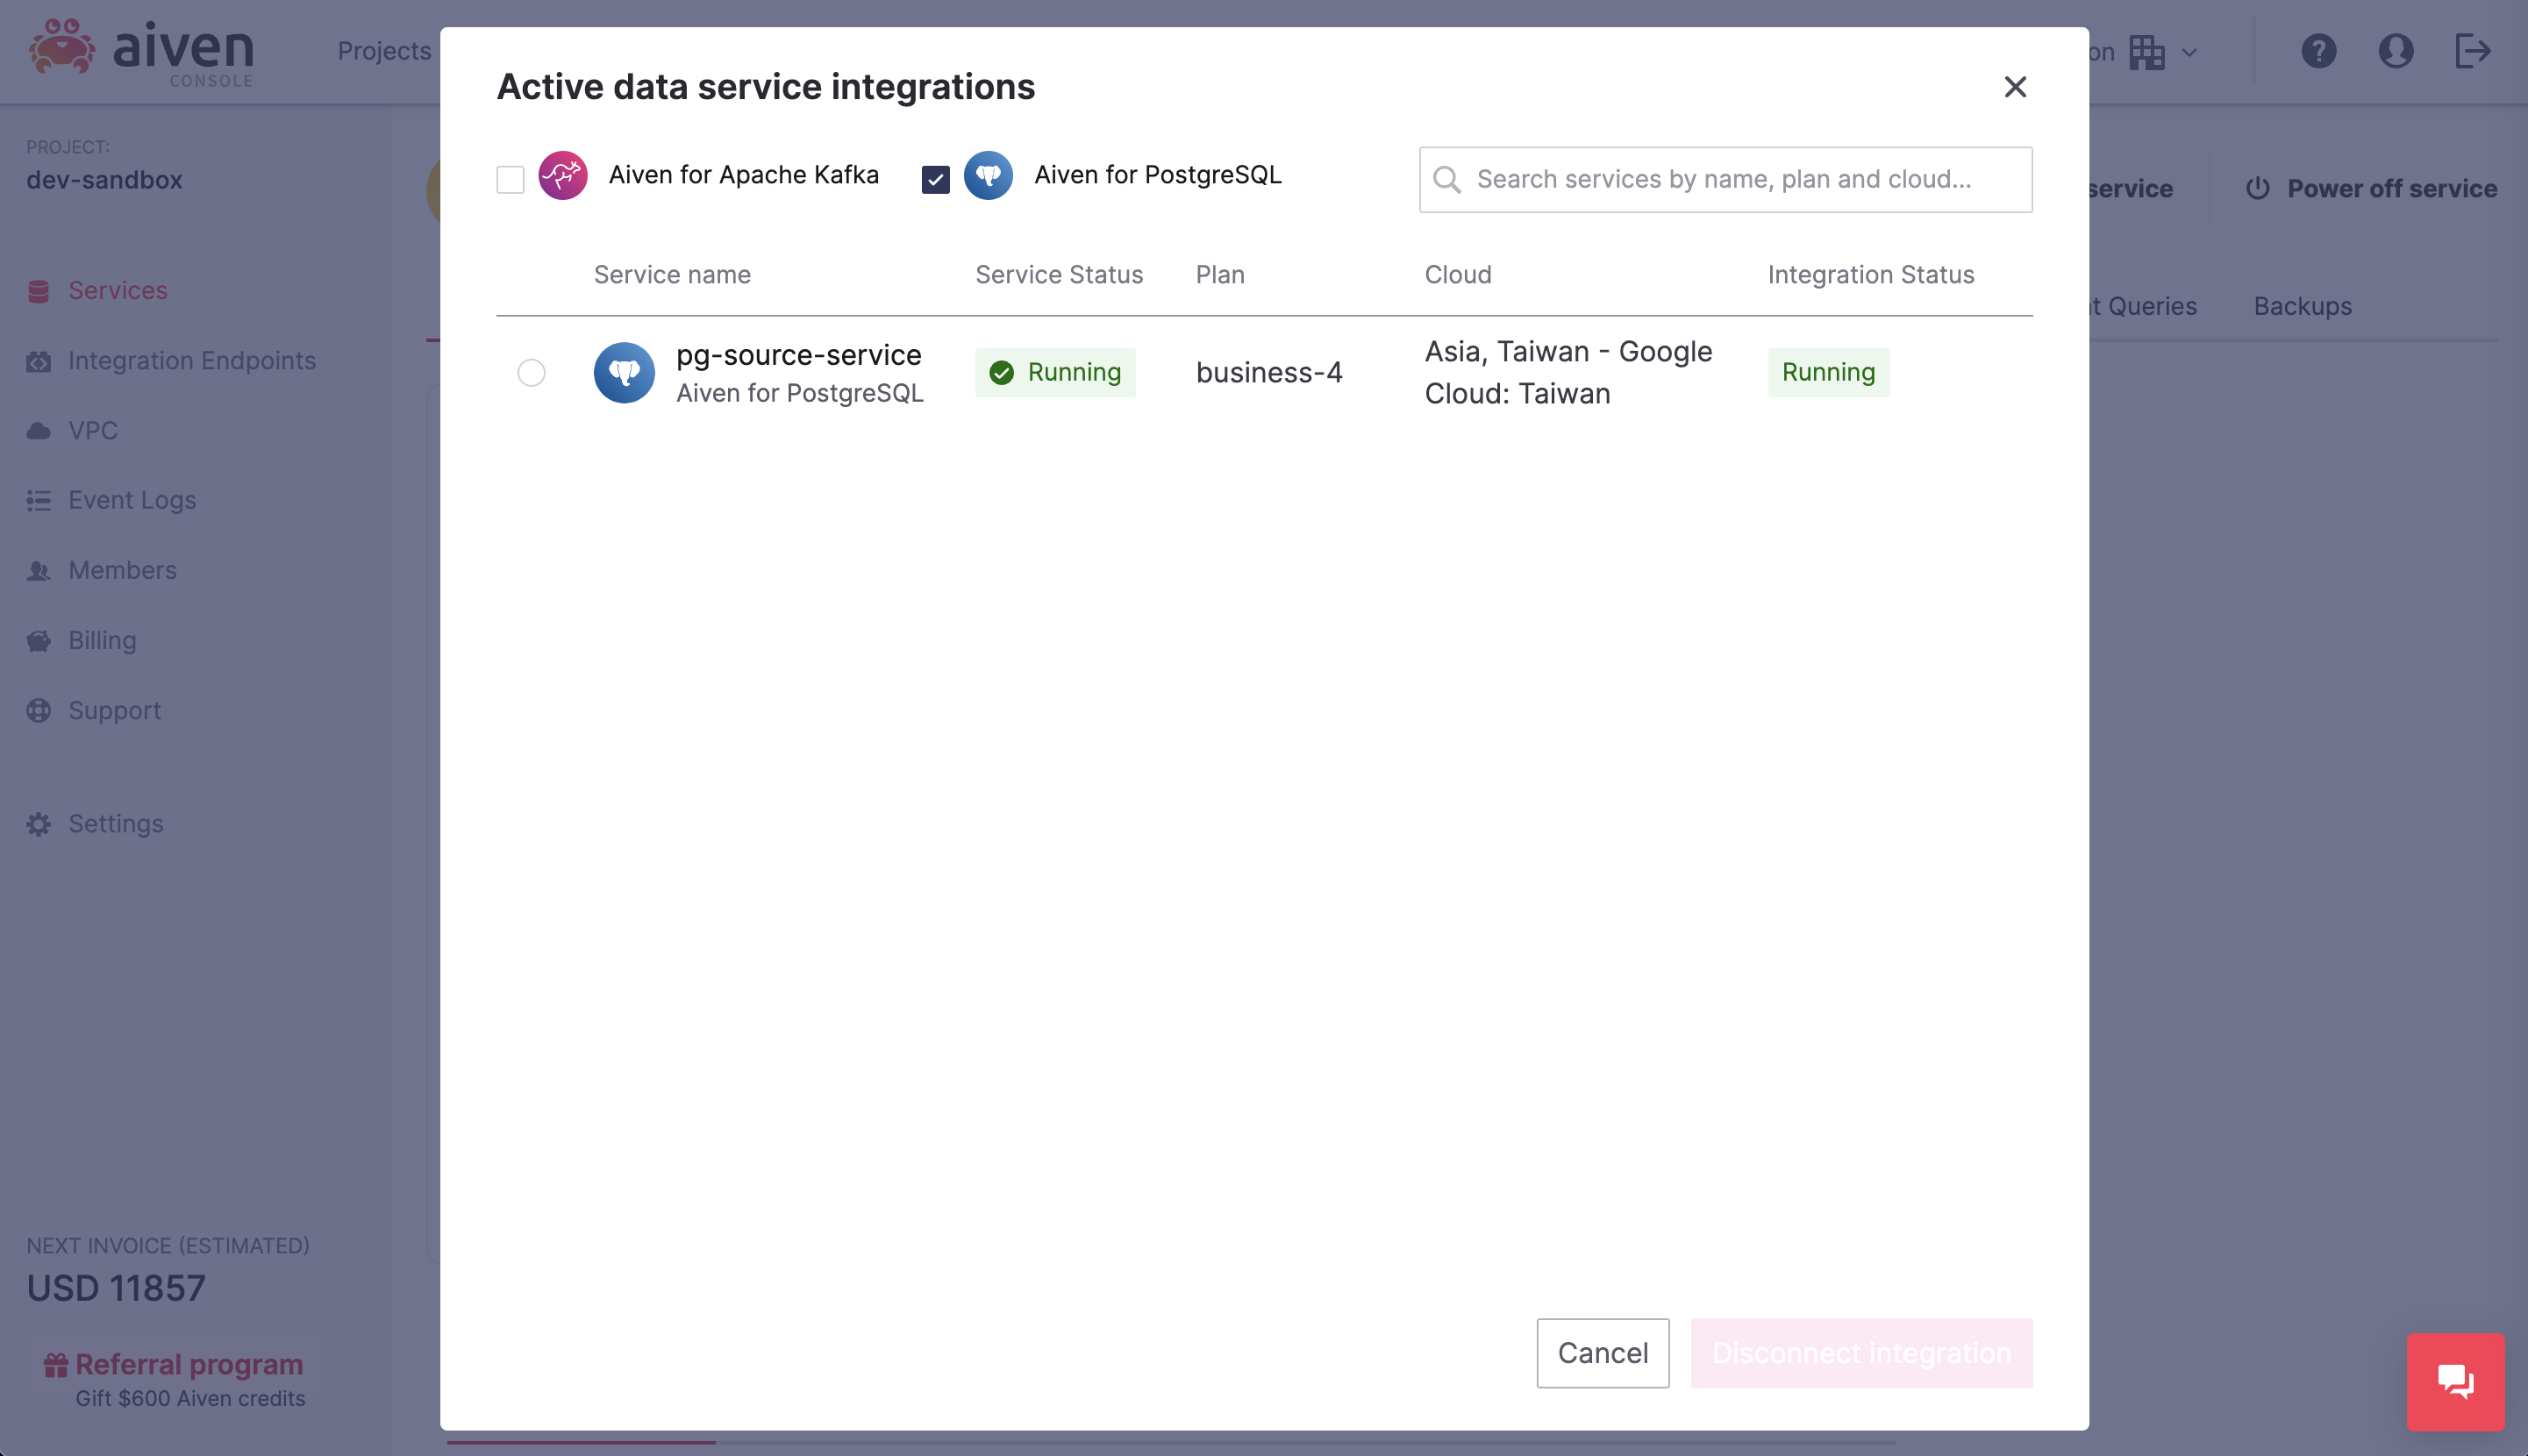Click the Support lifebuoy icon
Viewport: 2528px width, 1456px height.
38,711
